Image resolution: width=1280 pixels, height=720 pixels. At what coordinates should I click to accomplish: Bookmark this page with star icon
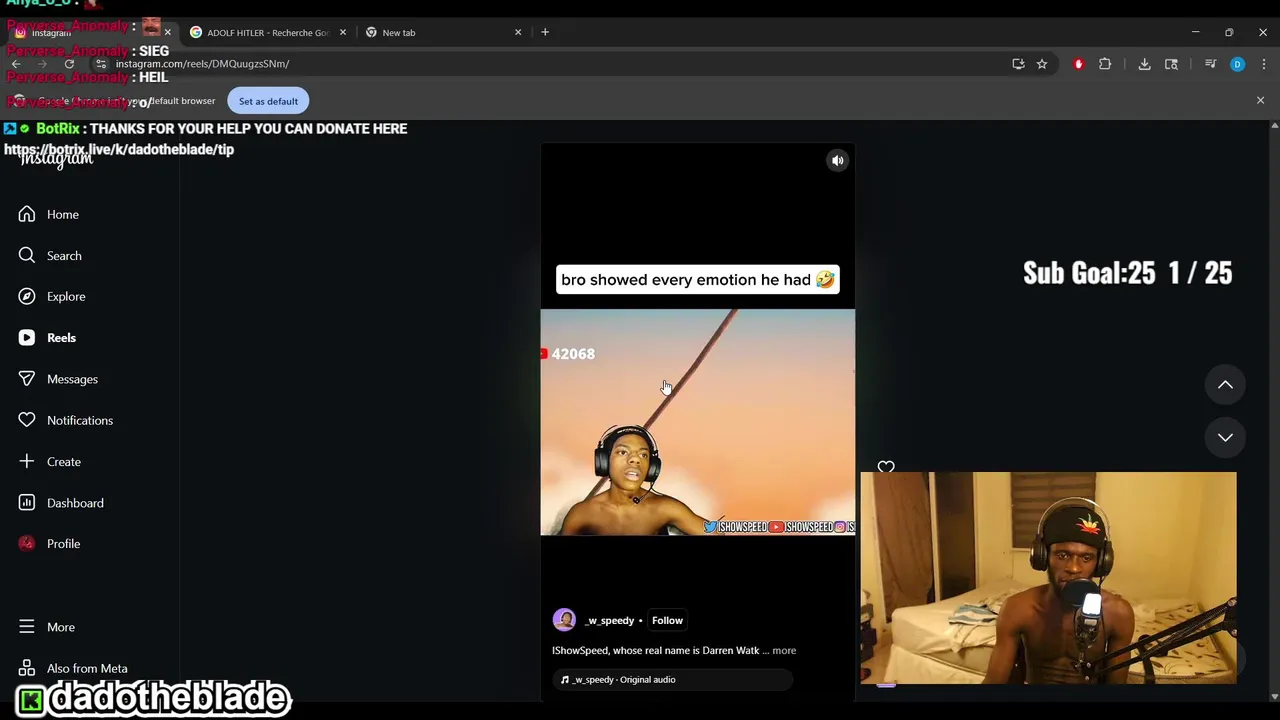tap(1042, 64)
